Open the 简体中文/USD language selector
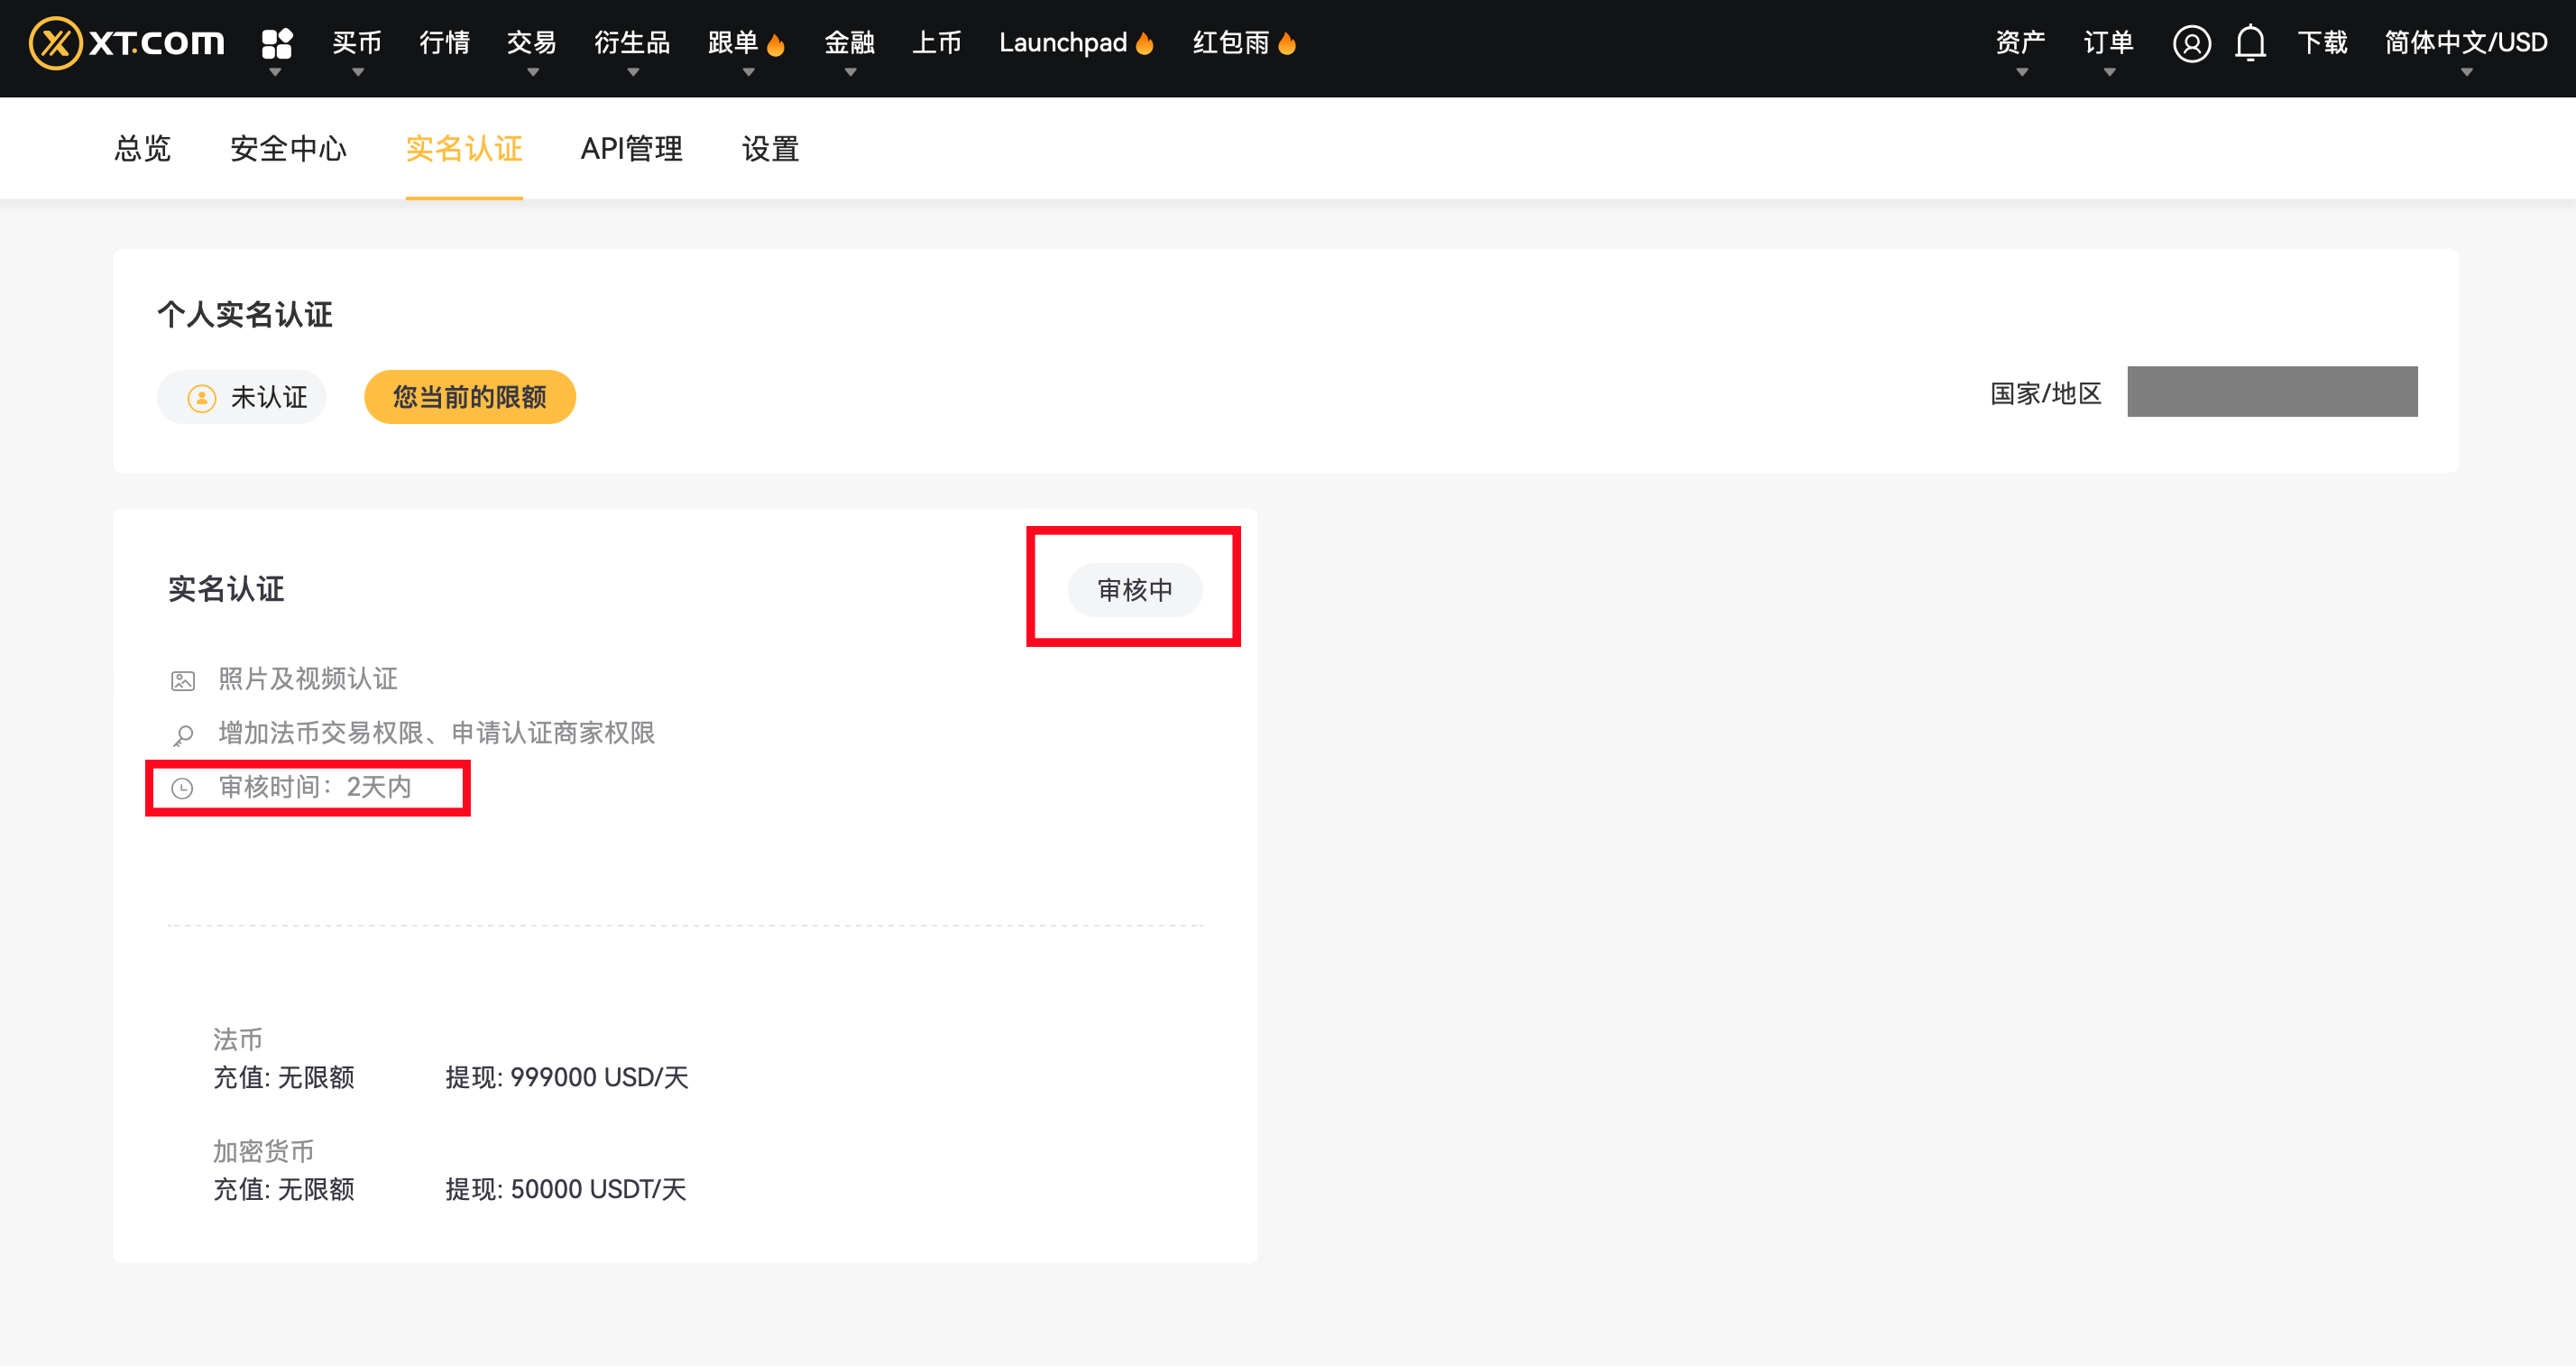The height and width of the screenshot is (1366, 2576). (2466, 43)
